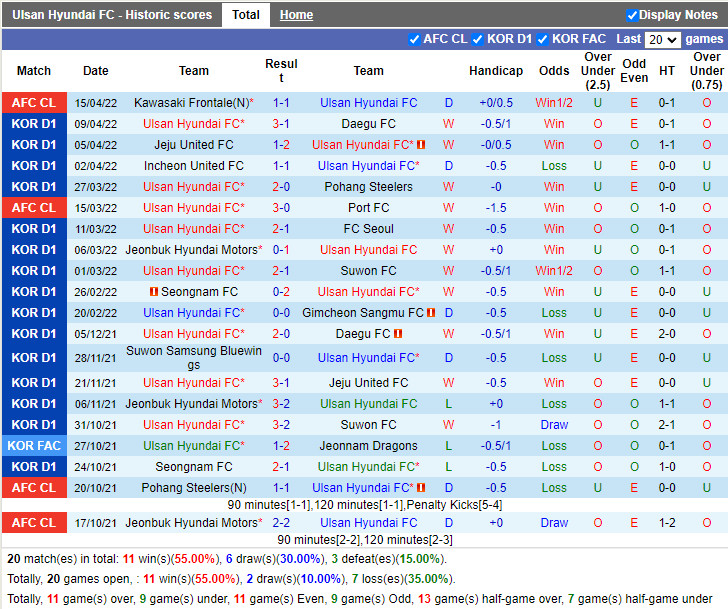The height and width of the screenshot is (609, 728).
Task: Click the green KOR FAC league badge
Action: tap(34, 446)
